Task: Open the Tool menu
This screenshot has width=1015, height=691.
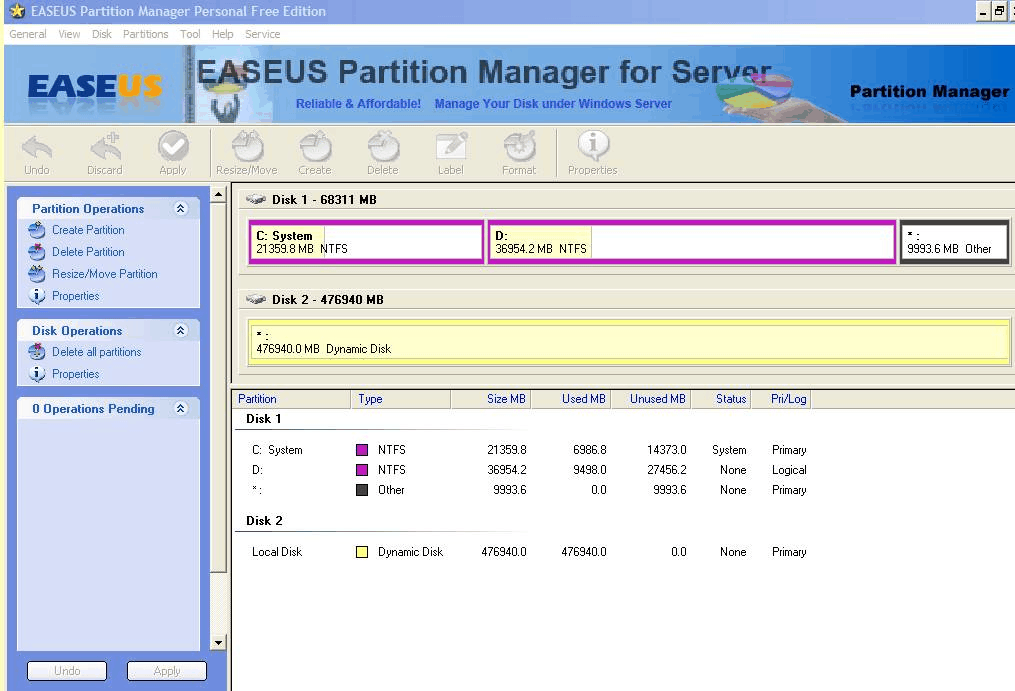Action: point(190,34)
